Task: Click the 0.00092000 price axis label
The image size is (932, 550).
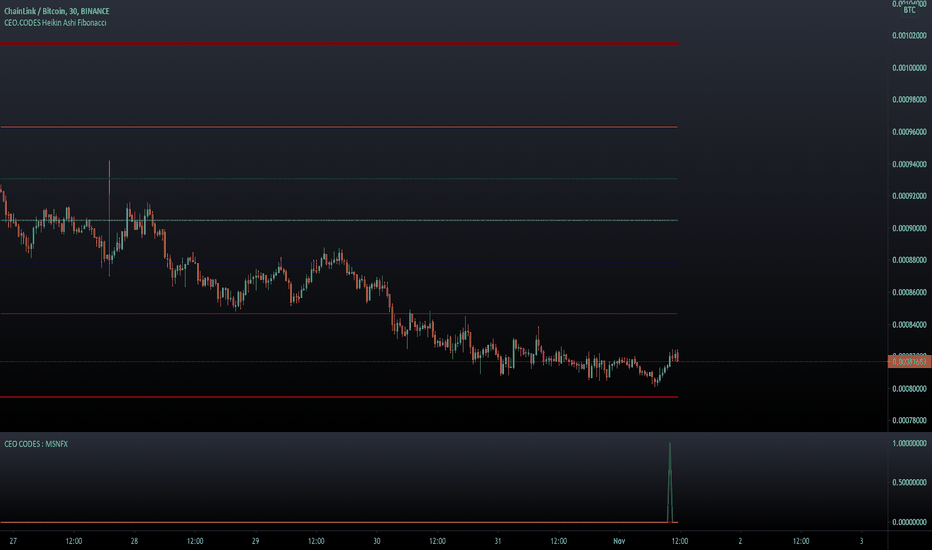Action: pos(909,196)
